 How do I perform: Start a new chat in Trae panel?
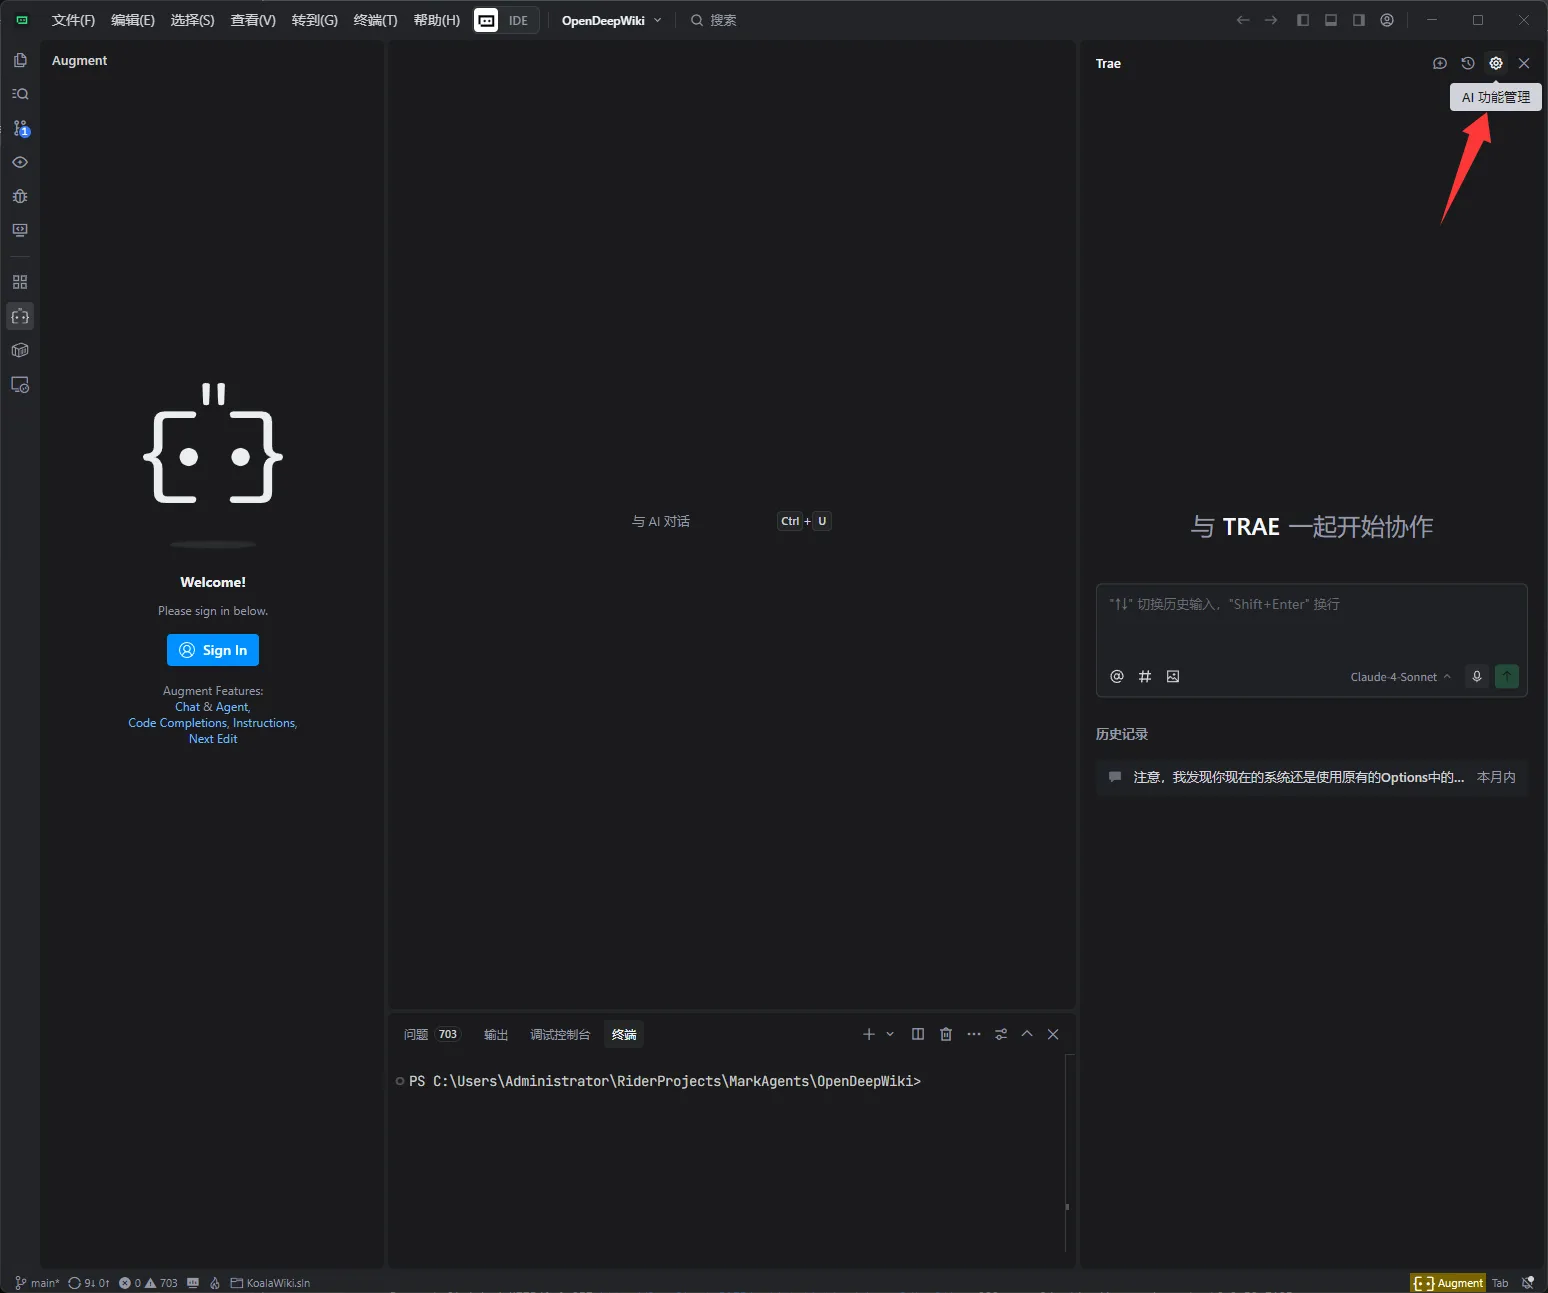pos(1440,63)
